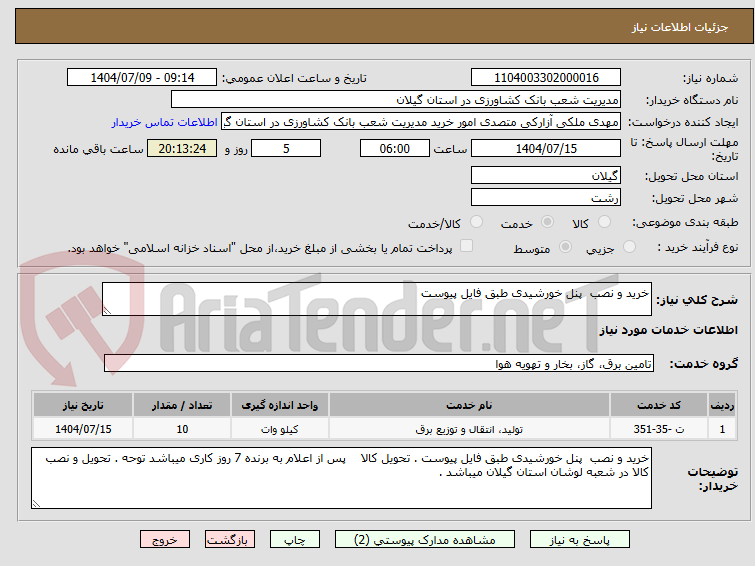This screenshot has width=755, height=566.
Task: Click the table date cell 1404/07/15
Action: (x=83, y=429)
